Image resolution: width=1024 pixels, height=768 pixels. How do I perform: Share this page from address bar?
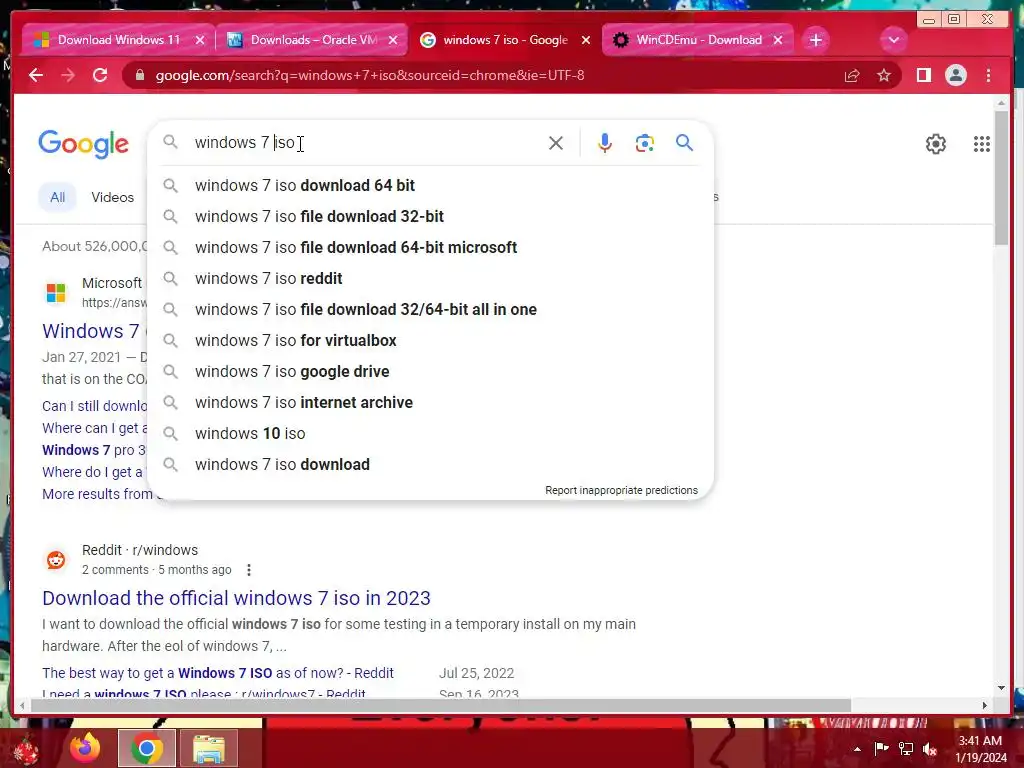point(852,76)
